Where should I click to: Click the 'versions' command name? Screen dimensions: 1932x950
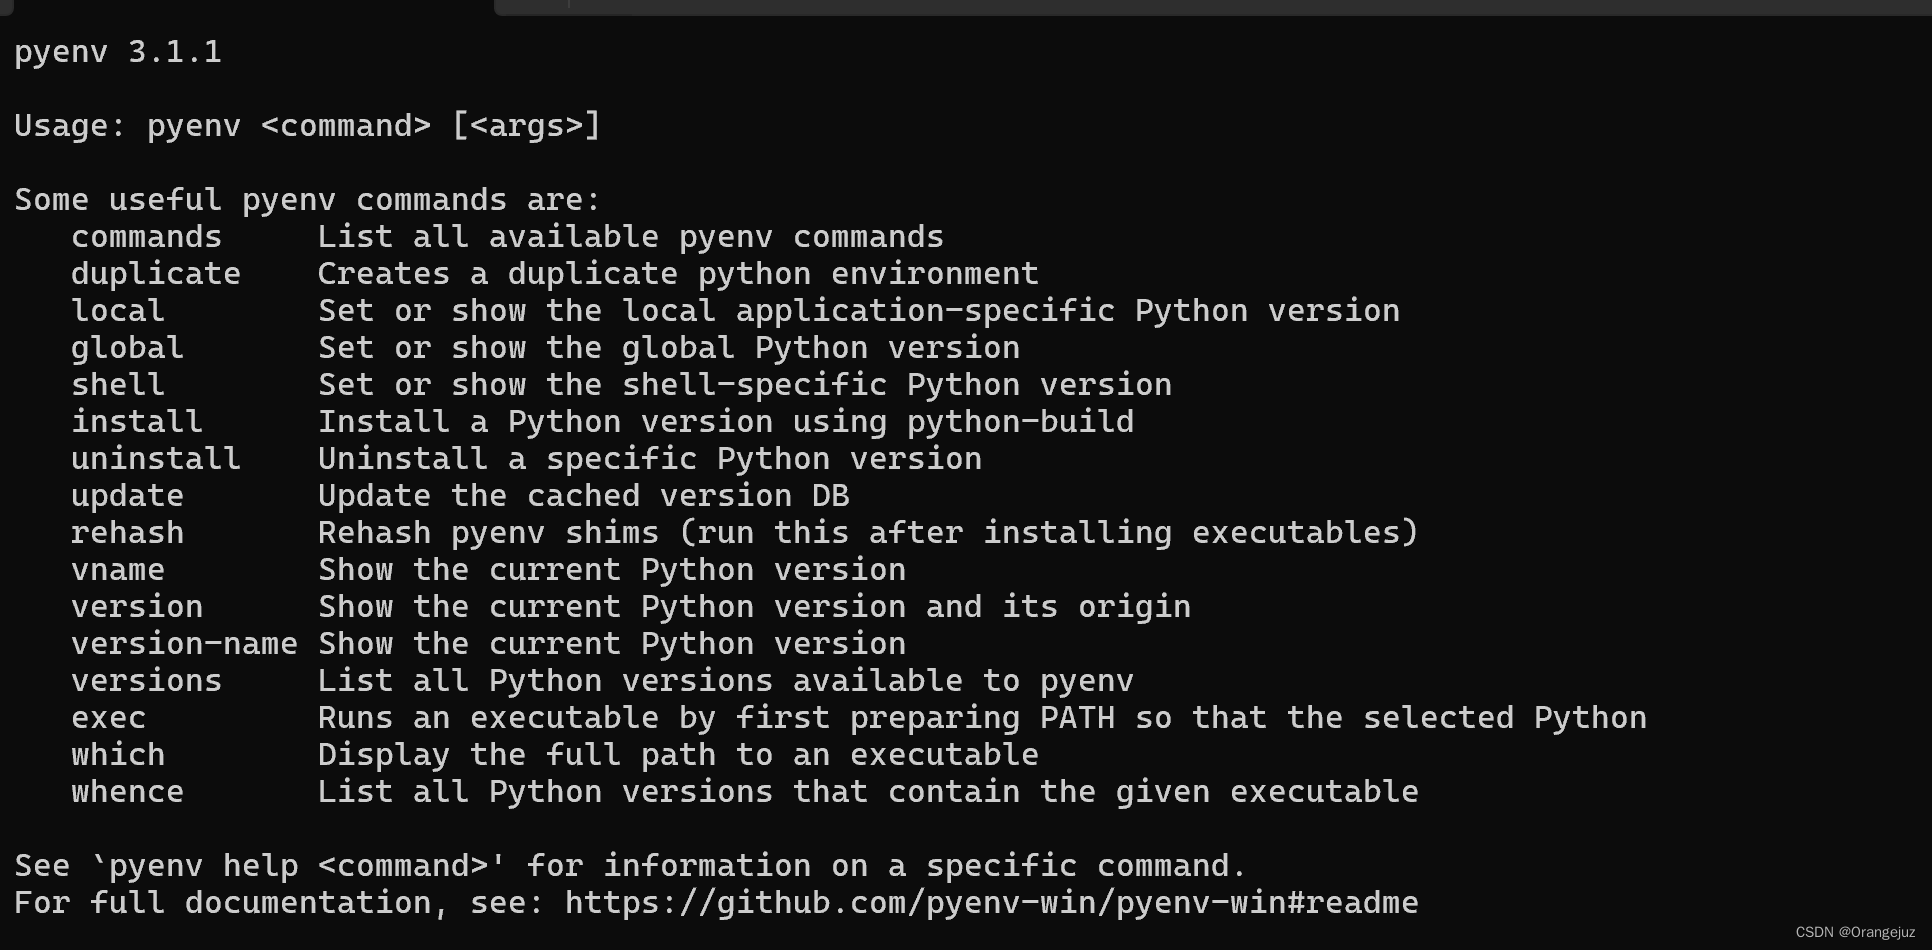(146, 681)
